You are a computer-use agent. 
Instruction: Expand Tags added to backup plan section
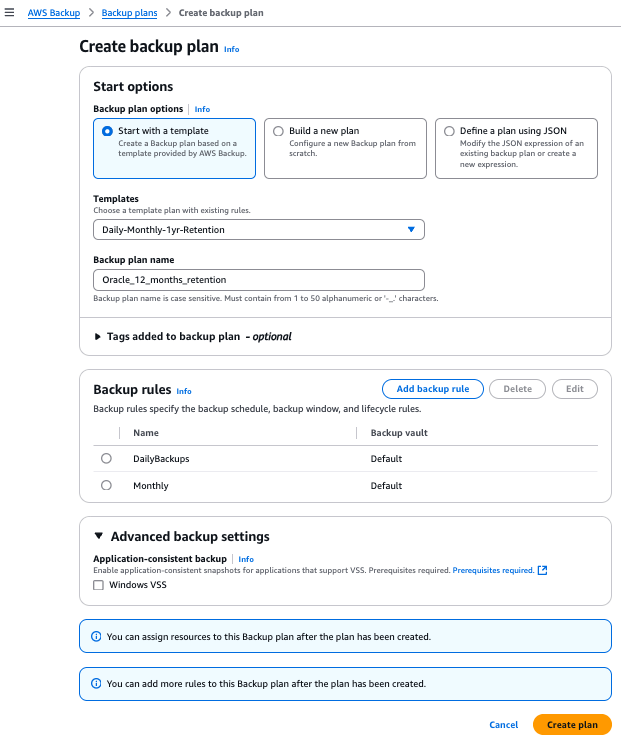click(98, 337)
